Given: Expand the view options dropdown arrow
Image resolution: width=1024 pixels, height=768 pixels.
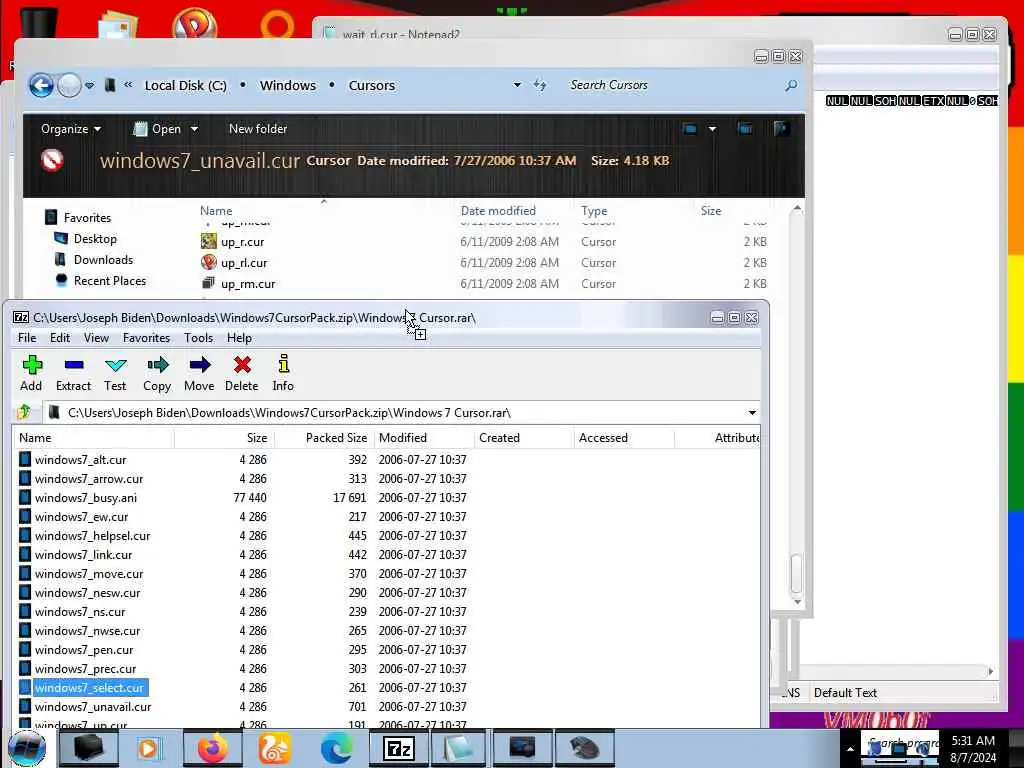Looking at the screenshot, I should point(712,129).
